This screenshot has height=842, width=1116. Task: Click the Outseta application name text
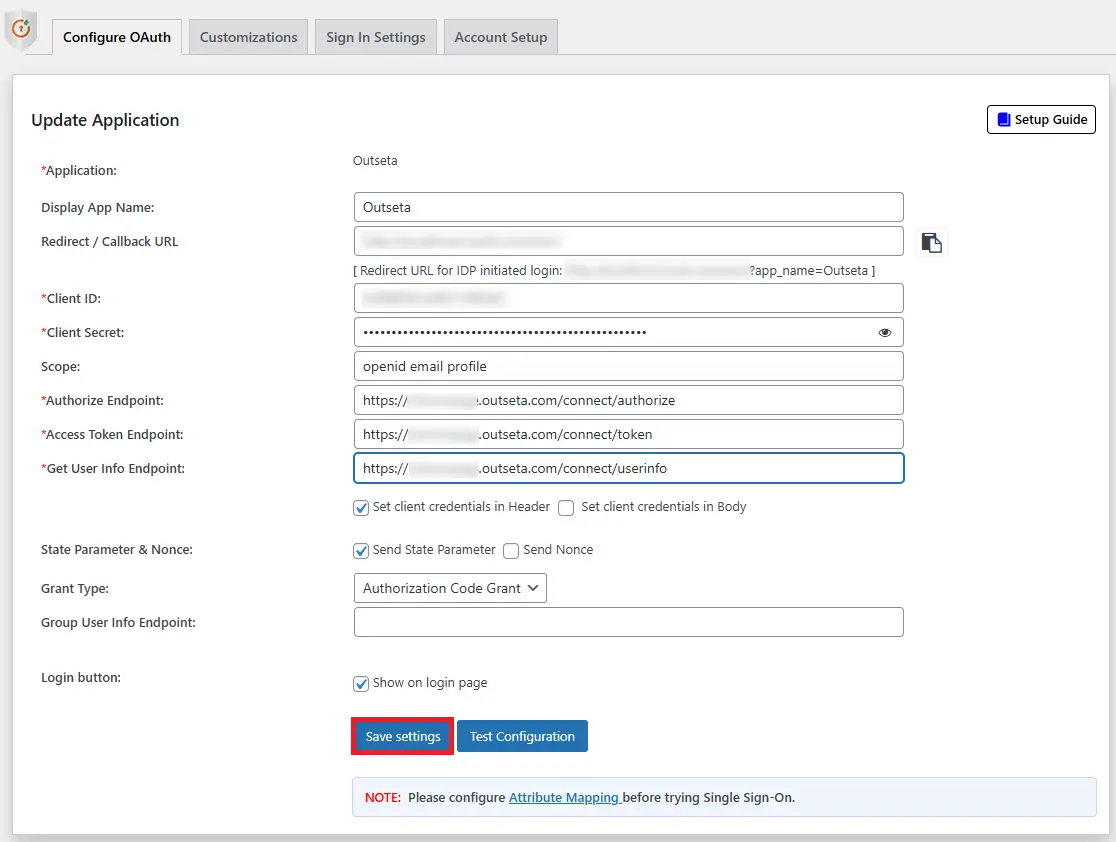[x=375, y=161]
